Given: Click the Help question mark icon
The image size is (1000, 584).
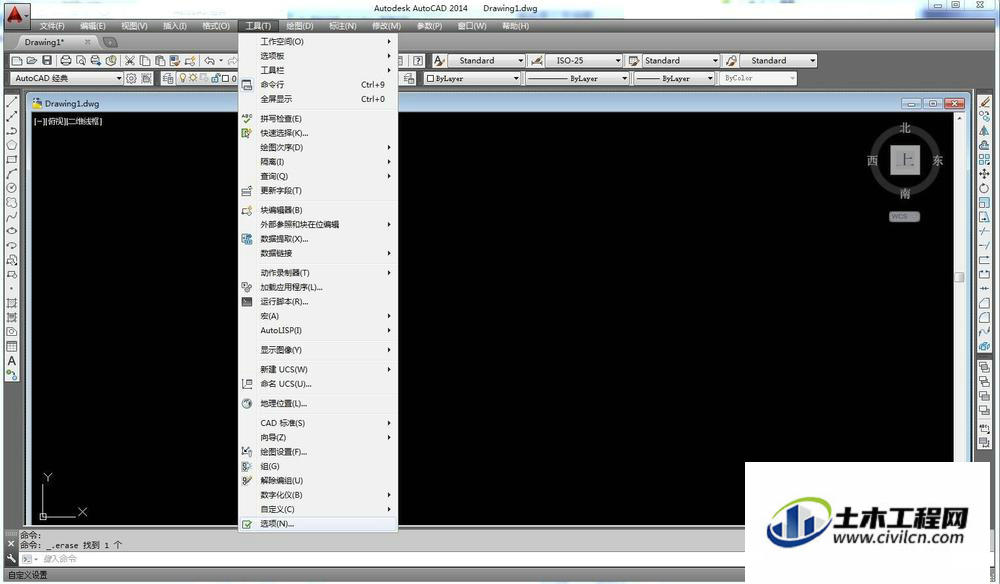Looking at the screenshot, I should 418,61.
